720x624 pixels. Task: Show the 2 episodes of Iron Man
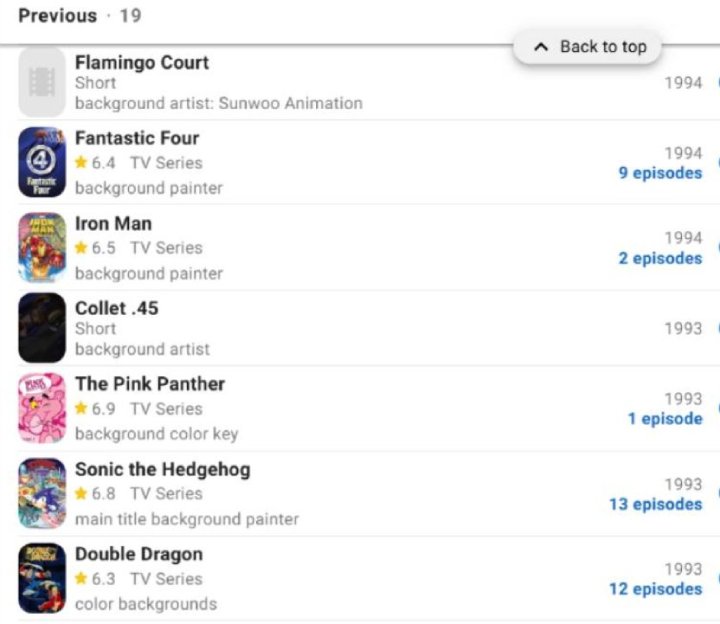(x=660, y=259)
